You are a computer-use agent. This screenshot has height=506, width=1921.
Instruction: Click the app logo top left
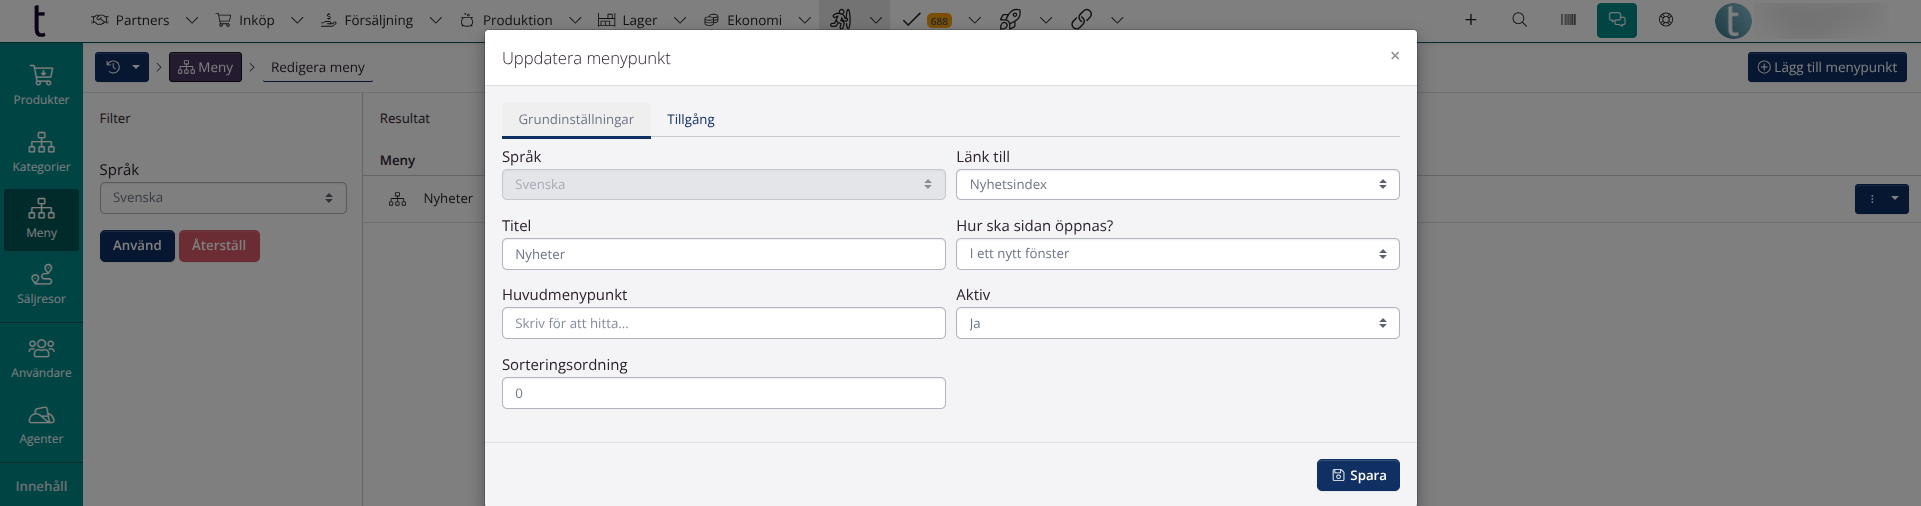click(39, 20)
